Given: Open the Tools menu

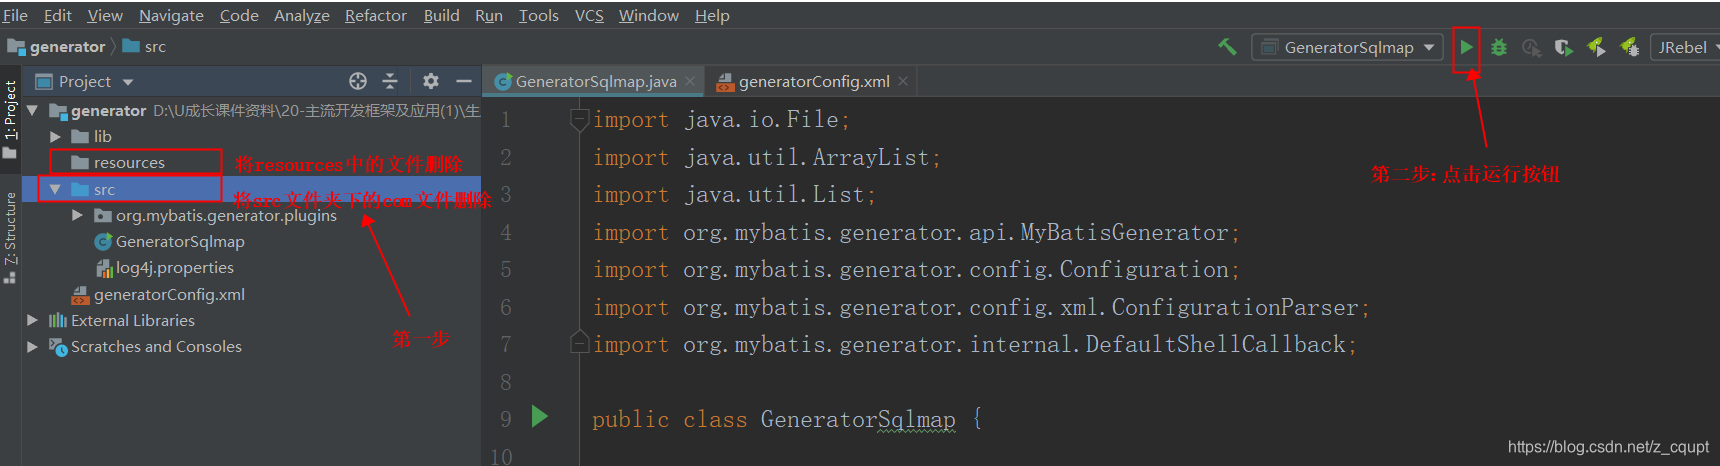Looking at the screenshot, I should click(x=539, y=15).
